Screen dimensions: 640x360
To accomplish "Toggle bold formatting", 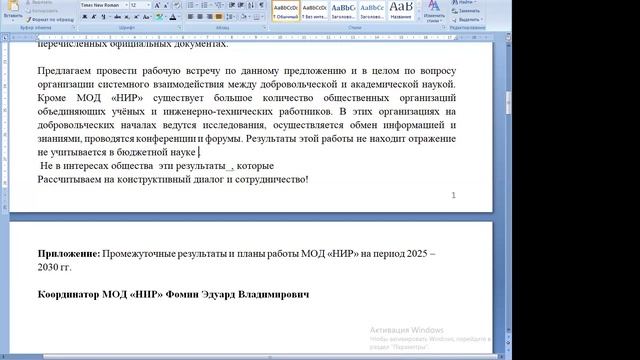I will [84, 17].
